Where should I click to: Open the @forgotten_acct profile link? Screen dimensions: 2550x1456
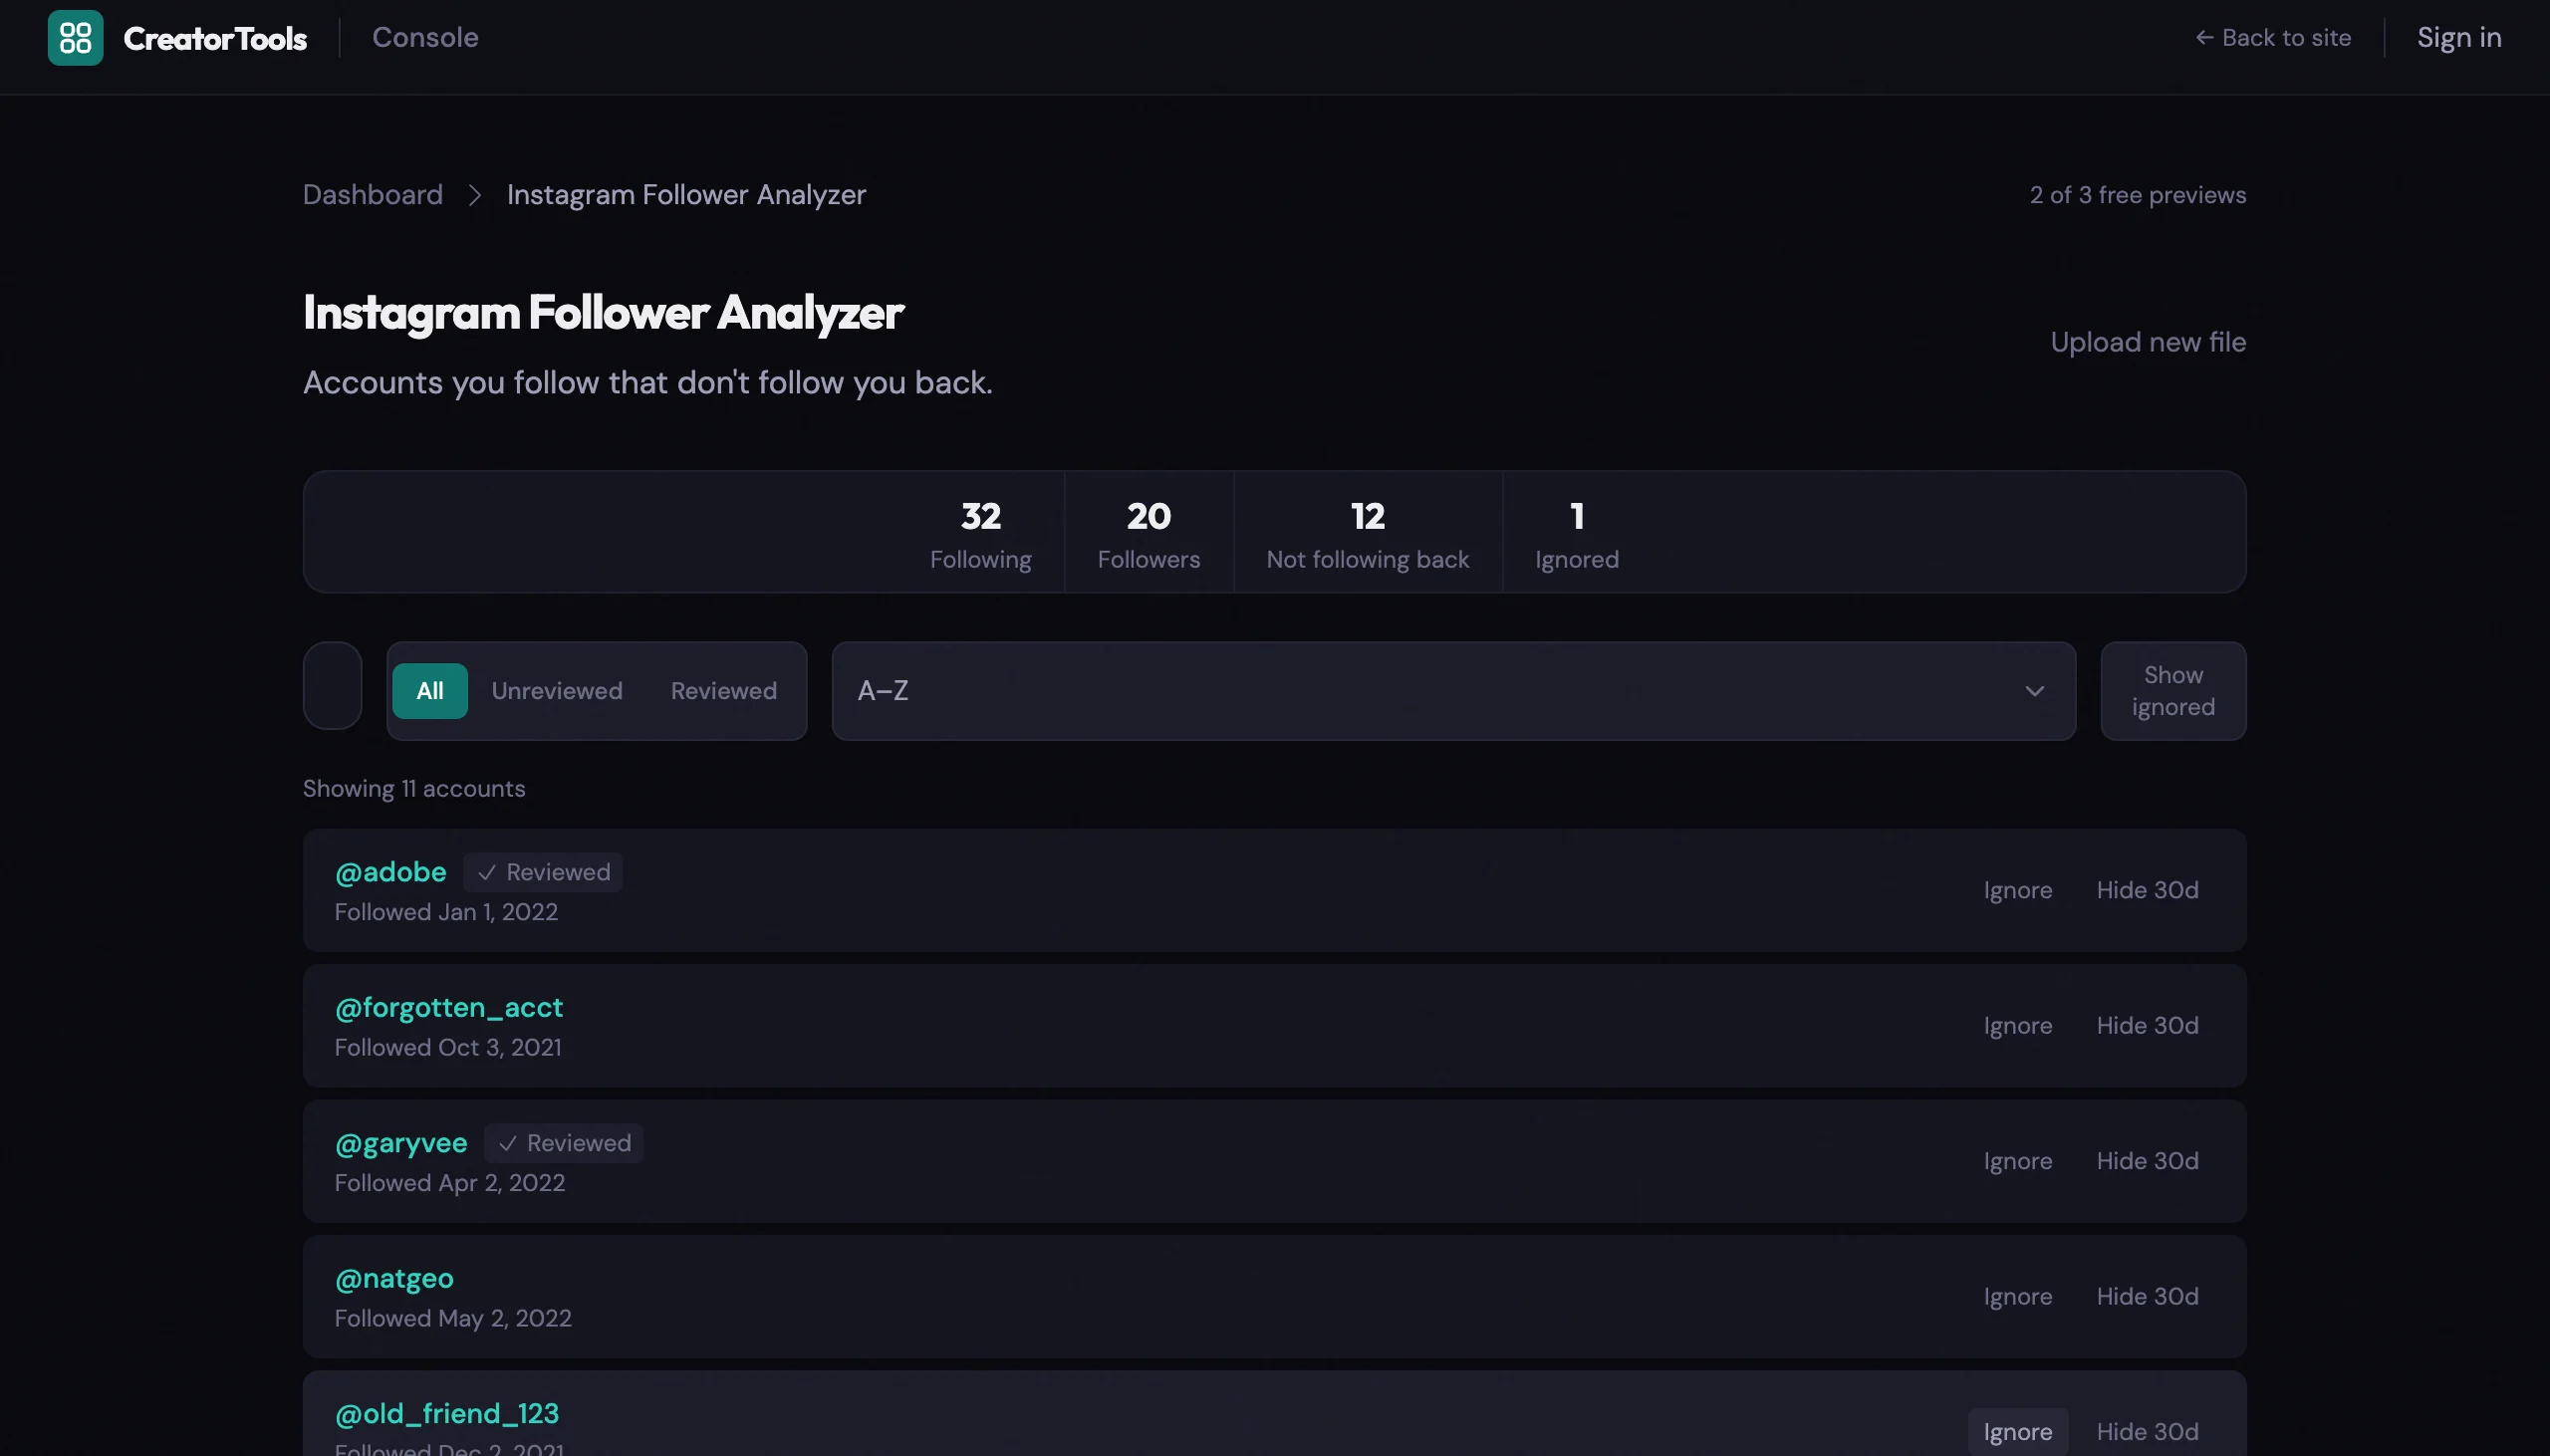pyautogui.click(x=448, y=1007)
